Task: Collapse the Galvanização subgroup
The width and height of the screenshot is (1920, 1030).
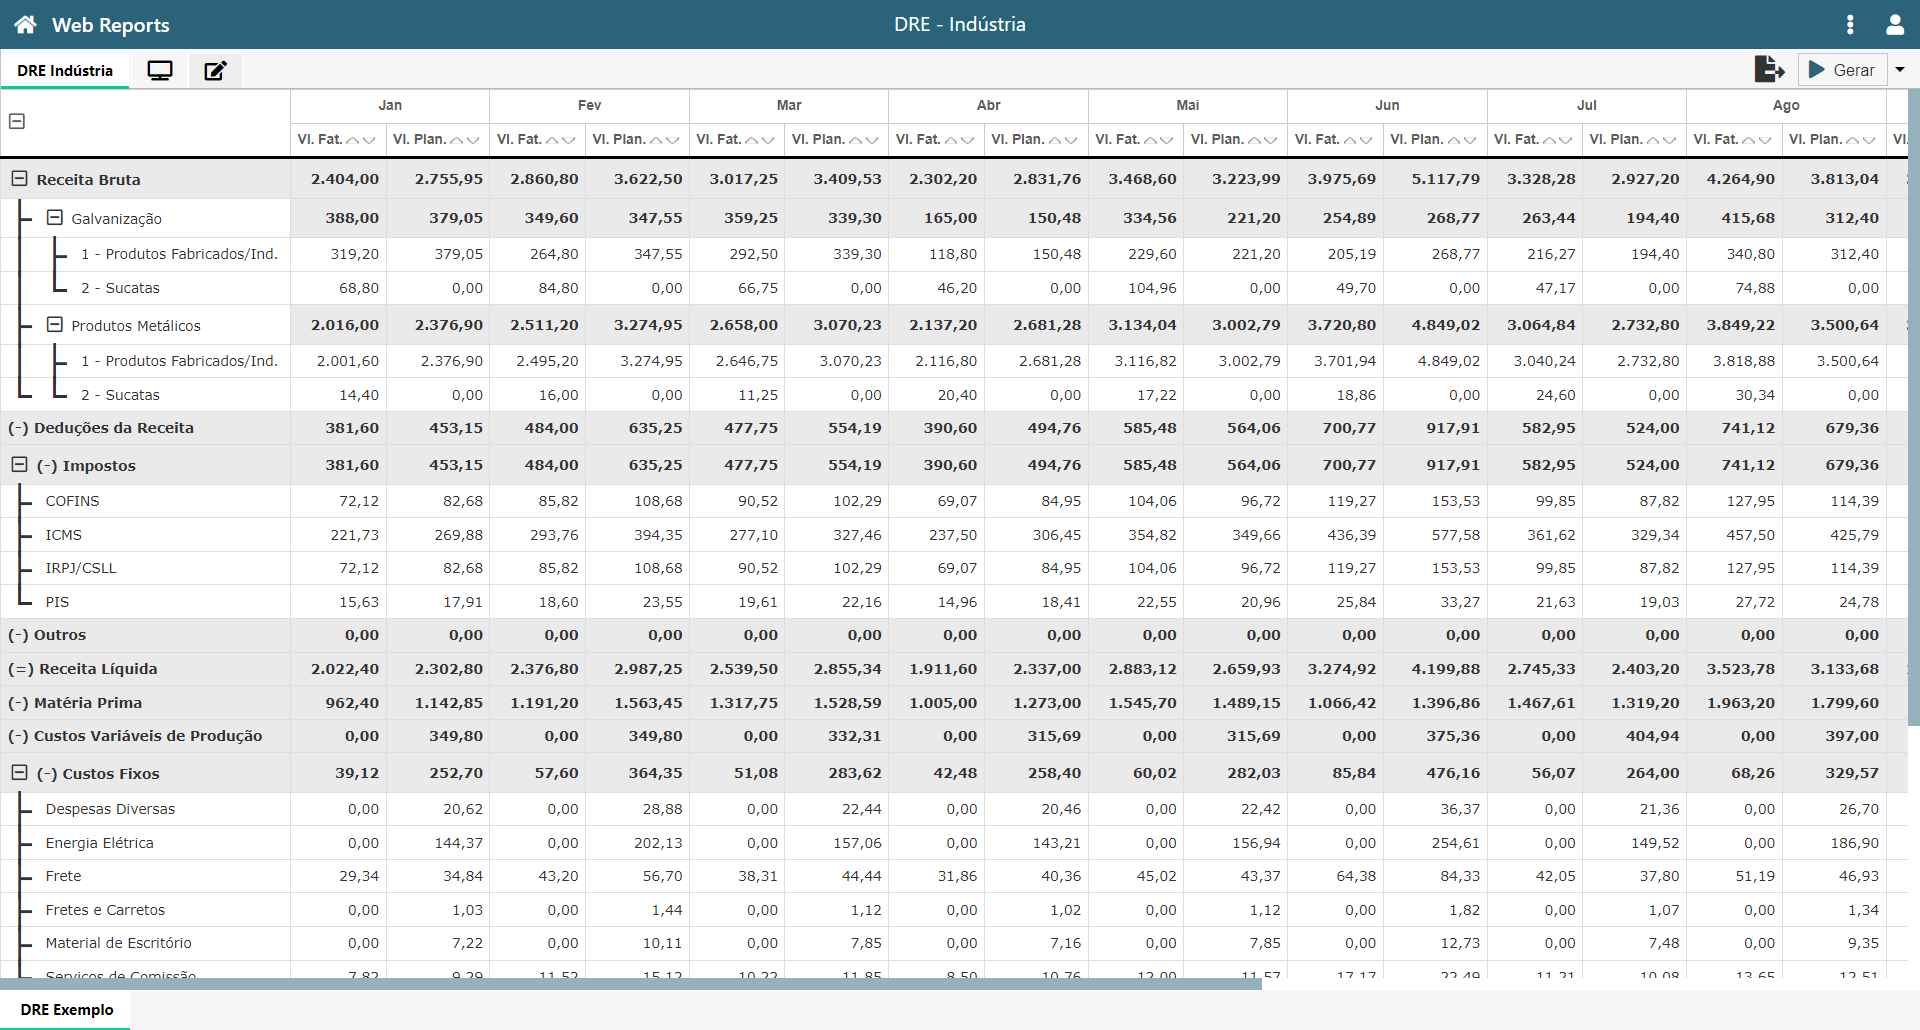Action: click(x=55, y=217)
